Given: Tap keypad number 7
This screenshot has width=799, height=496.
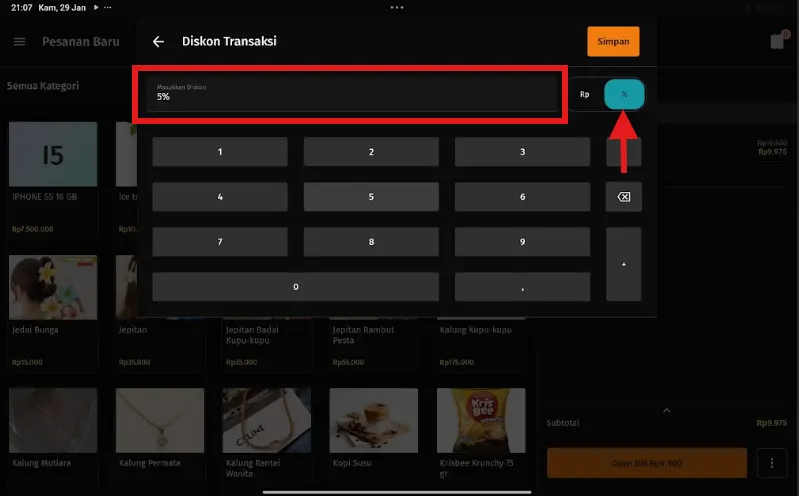Looking at the screenshot, I should [220, 242].
